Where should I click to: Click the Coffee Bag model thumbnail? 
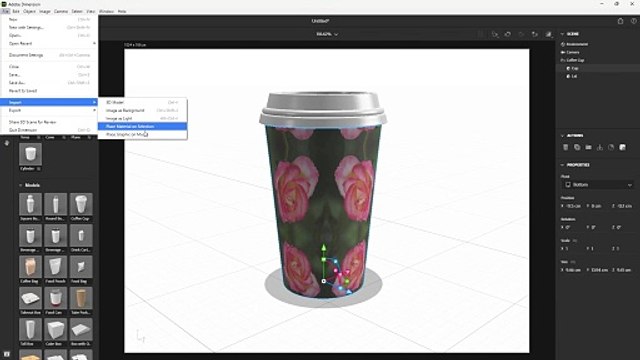[x=30, y=267]
